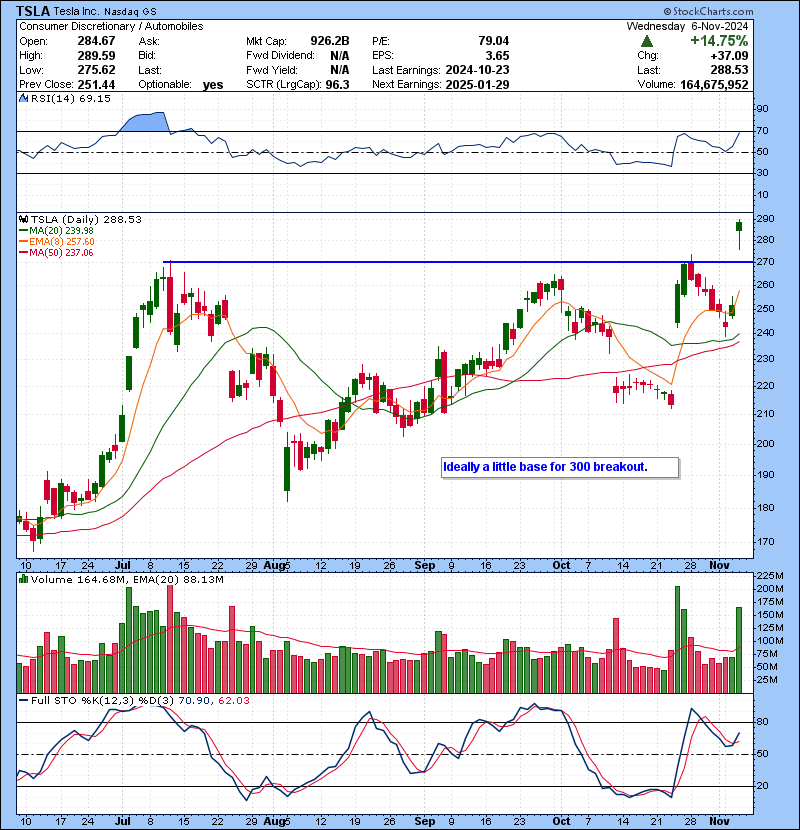Image resolution: width=800 pixels, height=830 pixels.
Task: Click the +14.75% percent change value
Action: coord(719,41)
